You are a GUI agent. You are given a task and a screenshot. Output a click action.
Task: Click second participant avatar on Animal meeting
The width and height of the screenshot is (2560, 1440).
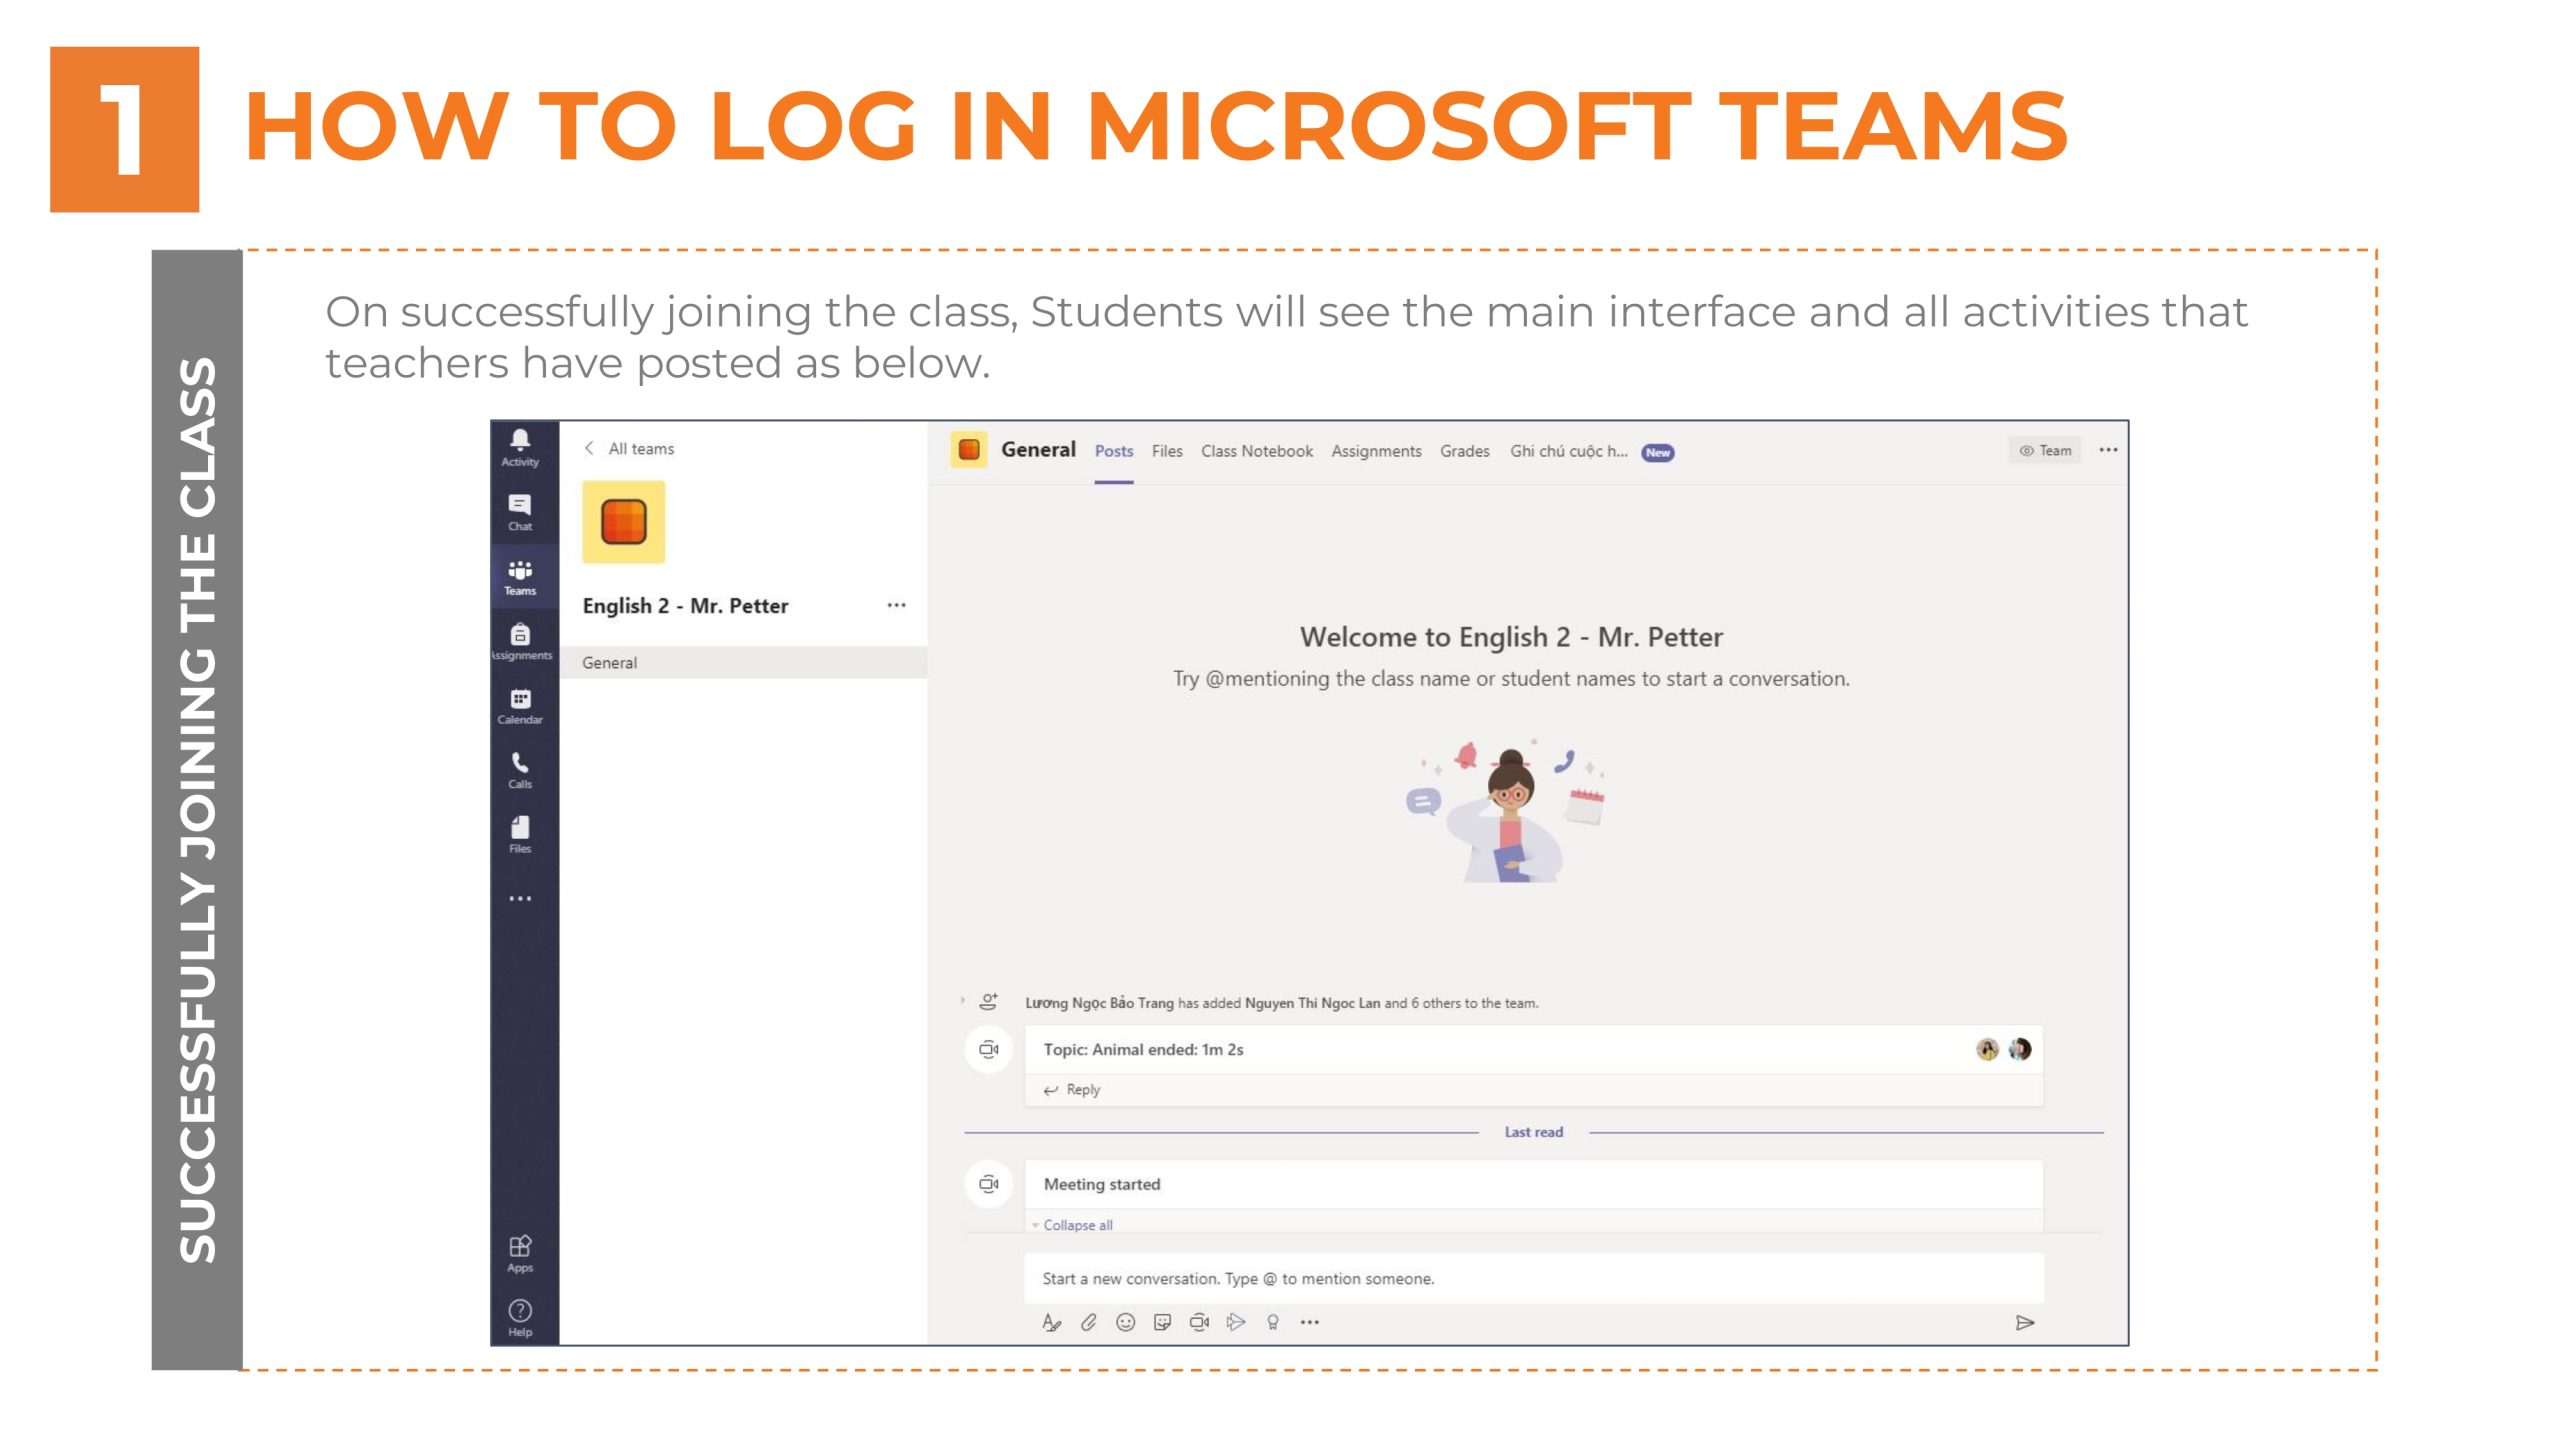2019,1049
